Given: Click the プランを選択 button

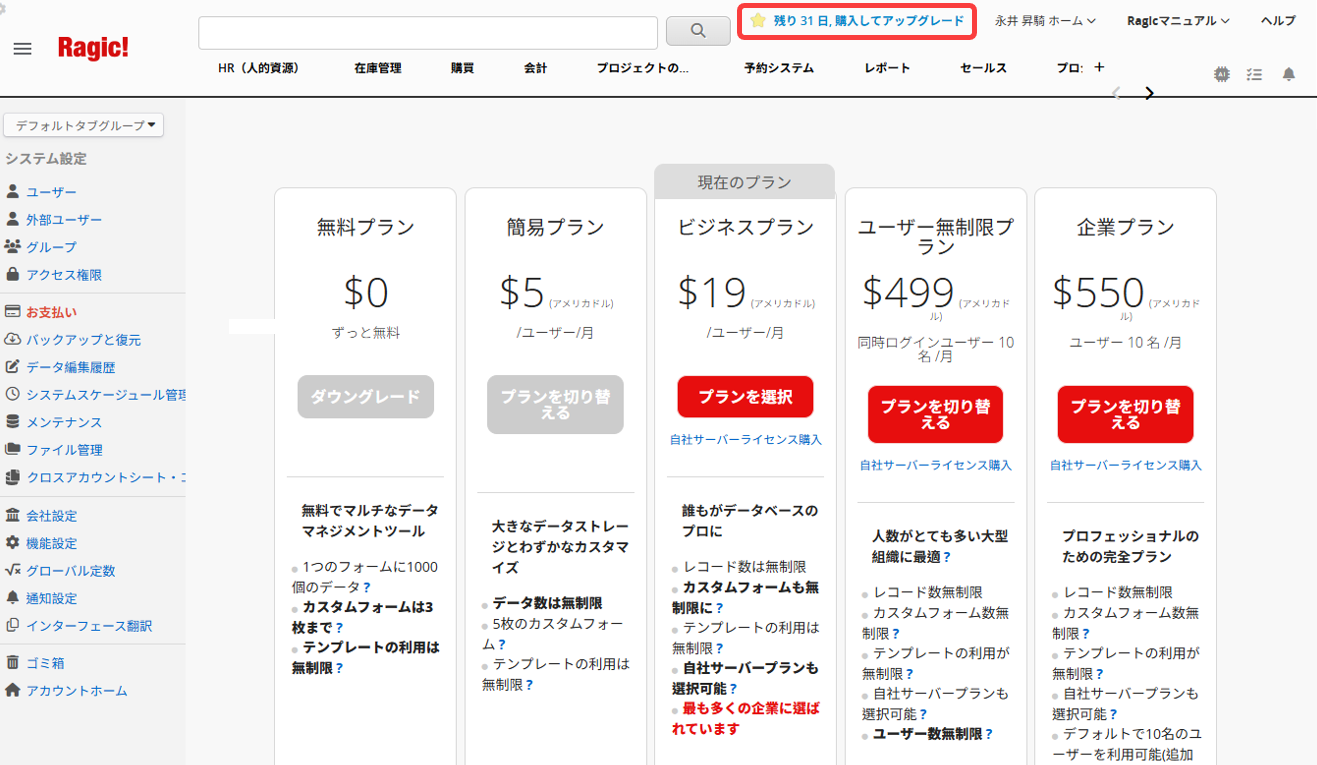Looking at the screenshot, I should [745, 396].
